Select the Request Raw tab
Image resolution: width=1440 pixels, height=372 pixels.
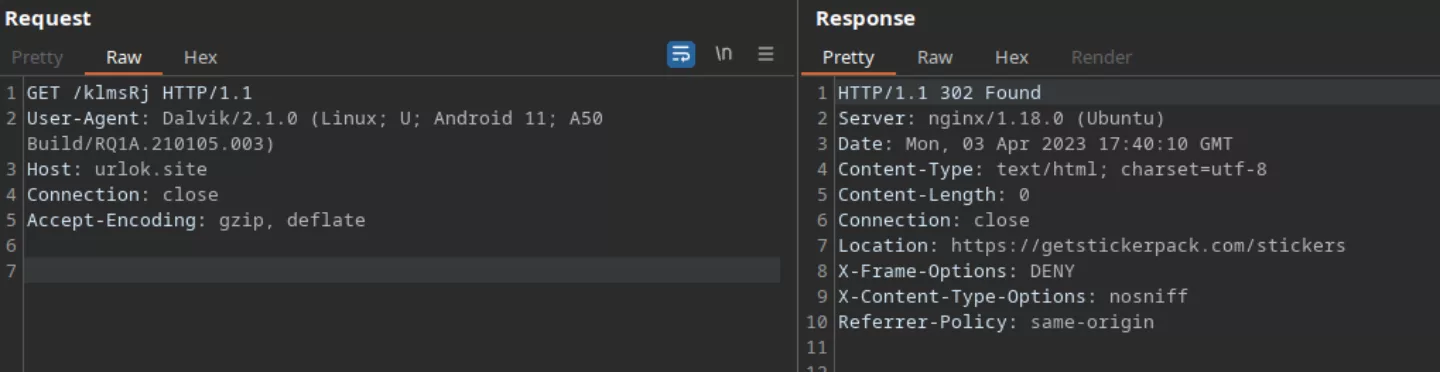124,57
